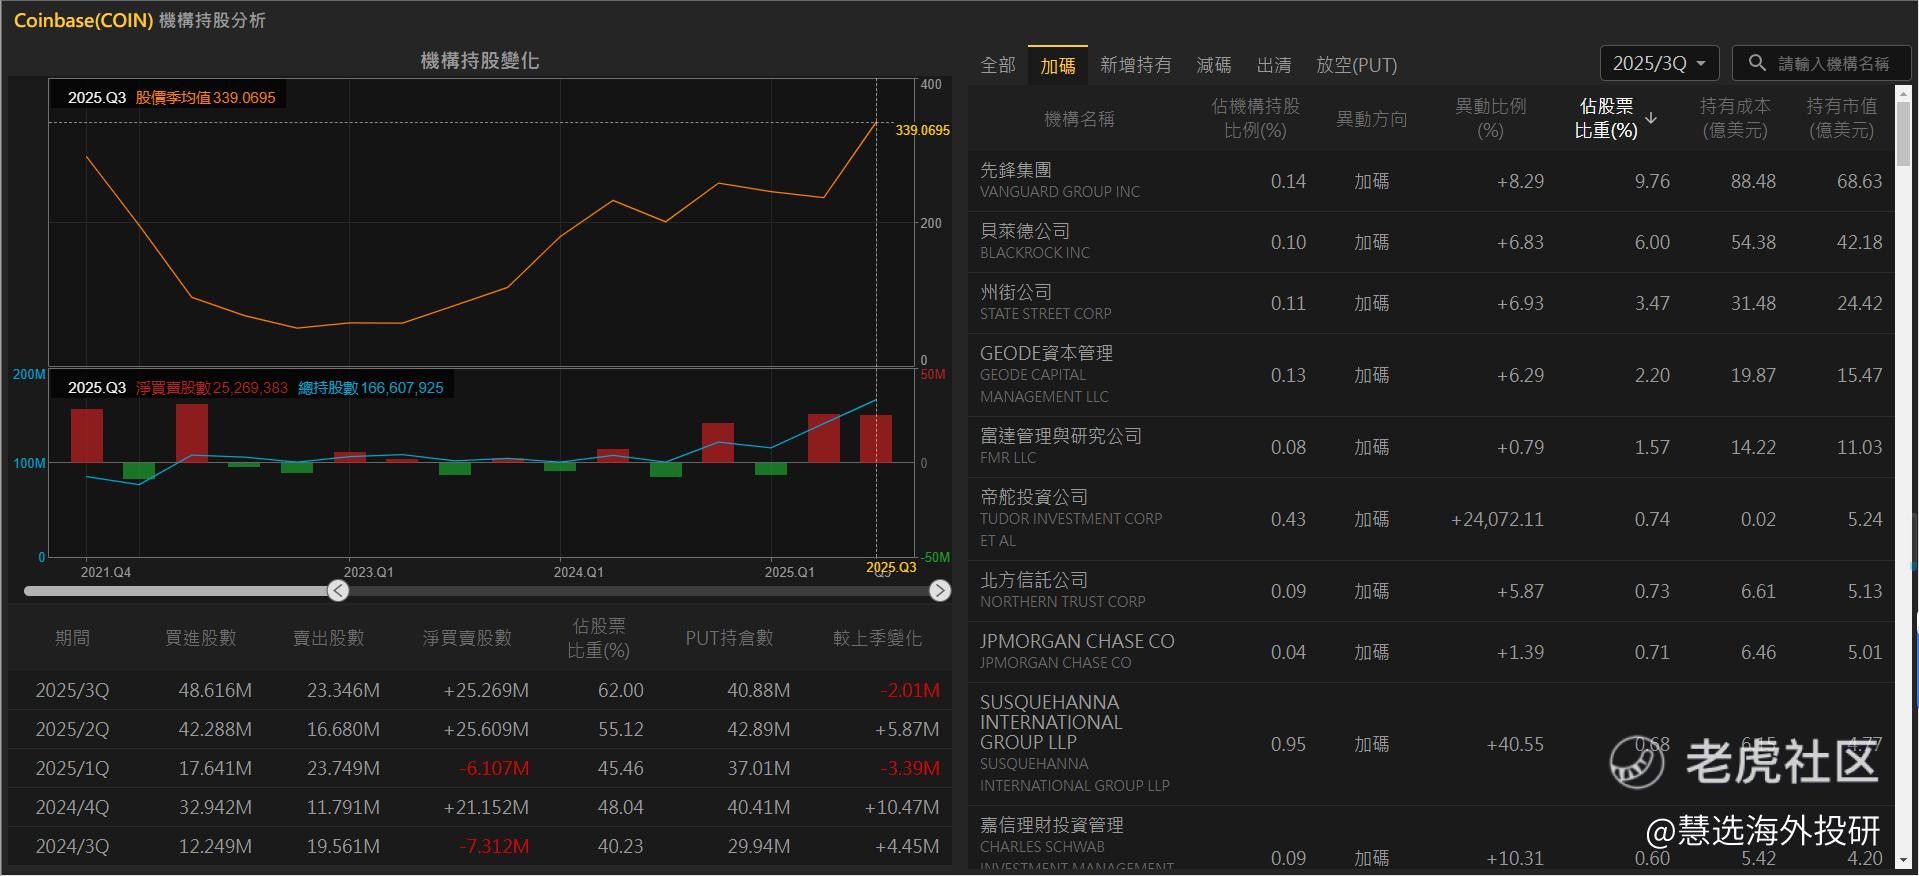Viewport: 1919px width, 876px height.
Task: Click the 2024.Q1 chart axis label
Action: click(x=579, y=572)
